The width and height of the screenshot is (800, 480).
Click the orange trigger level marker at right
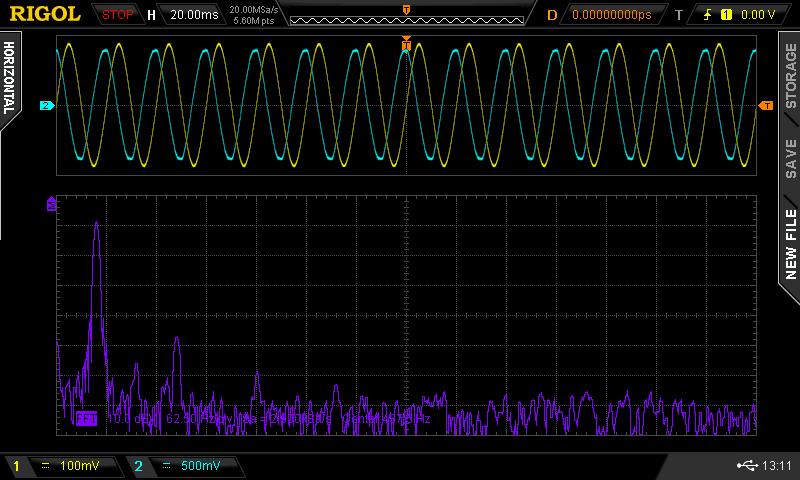(766, 105)
